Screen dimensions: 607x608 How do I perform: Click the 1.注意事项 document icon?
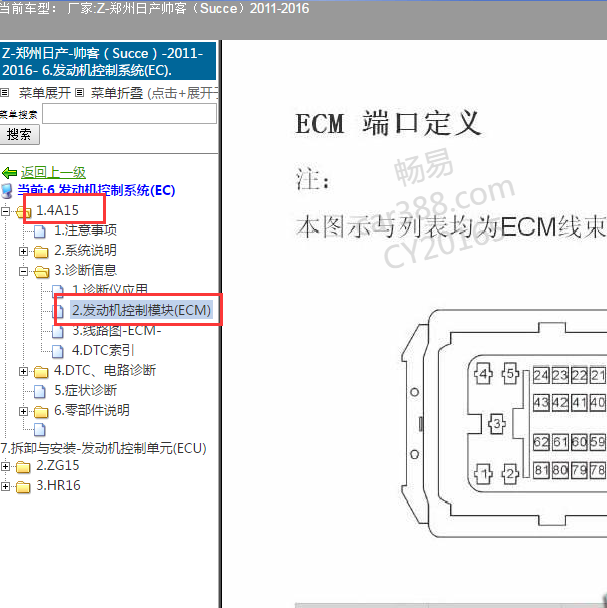[39, 231]
